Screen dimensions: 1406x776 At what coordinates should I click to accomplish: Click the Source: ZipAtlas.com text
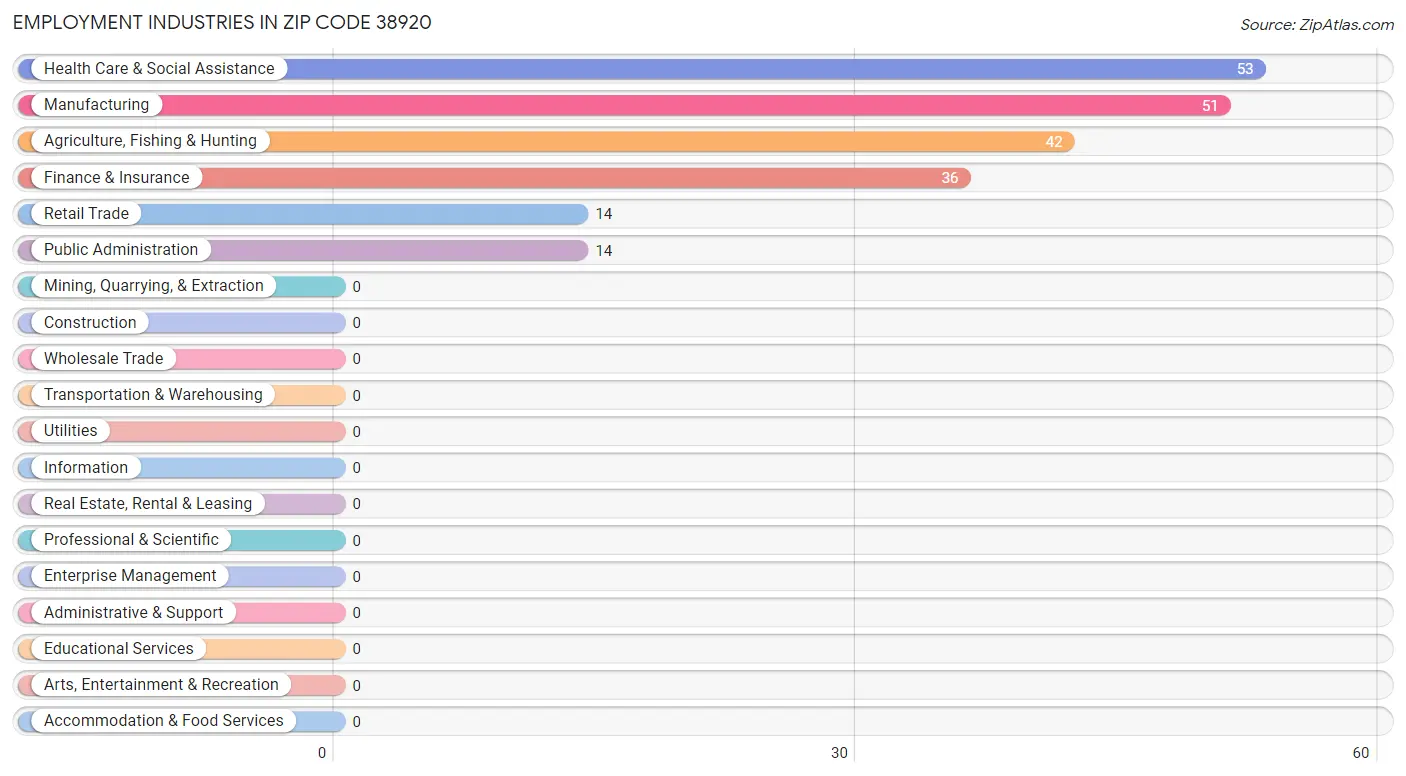coord(1317,25)
